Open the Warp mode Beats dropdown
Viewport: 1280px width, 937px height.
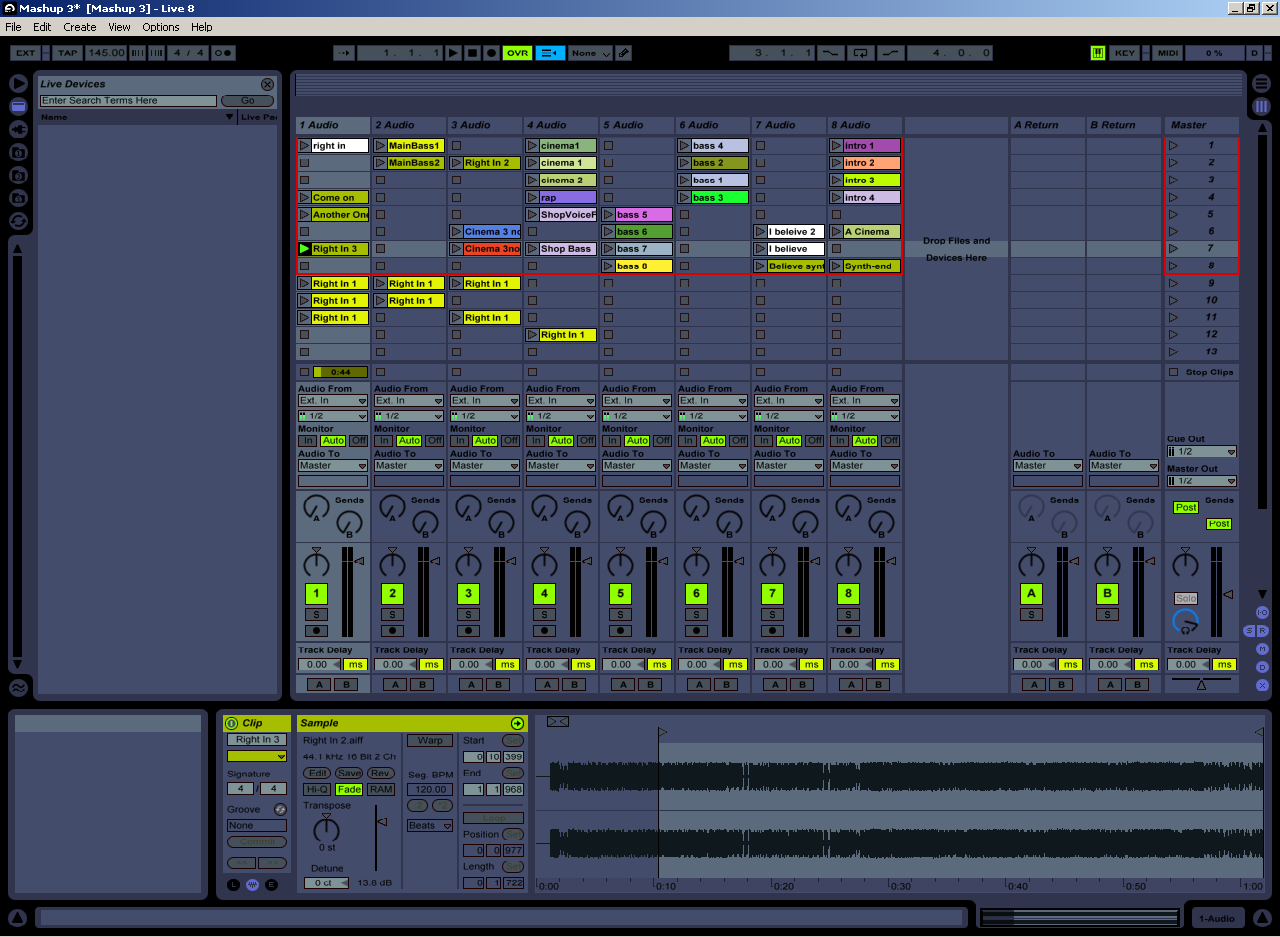point(430,826)
